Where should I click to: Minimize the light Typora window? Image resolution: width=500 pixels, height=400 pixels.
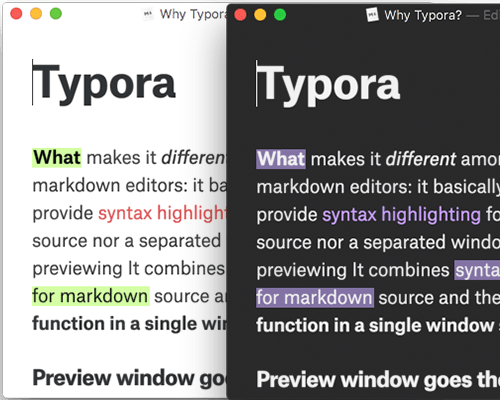click(x=36, y=14)
